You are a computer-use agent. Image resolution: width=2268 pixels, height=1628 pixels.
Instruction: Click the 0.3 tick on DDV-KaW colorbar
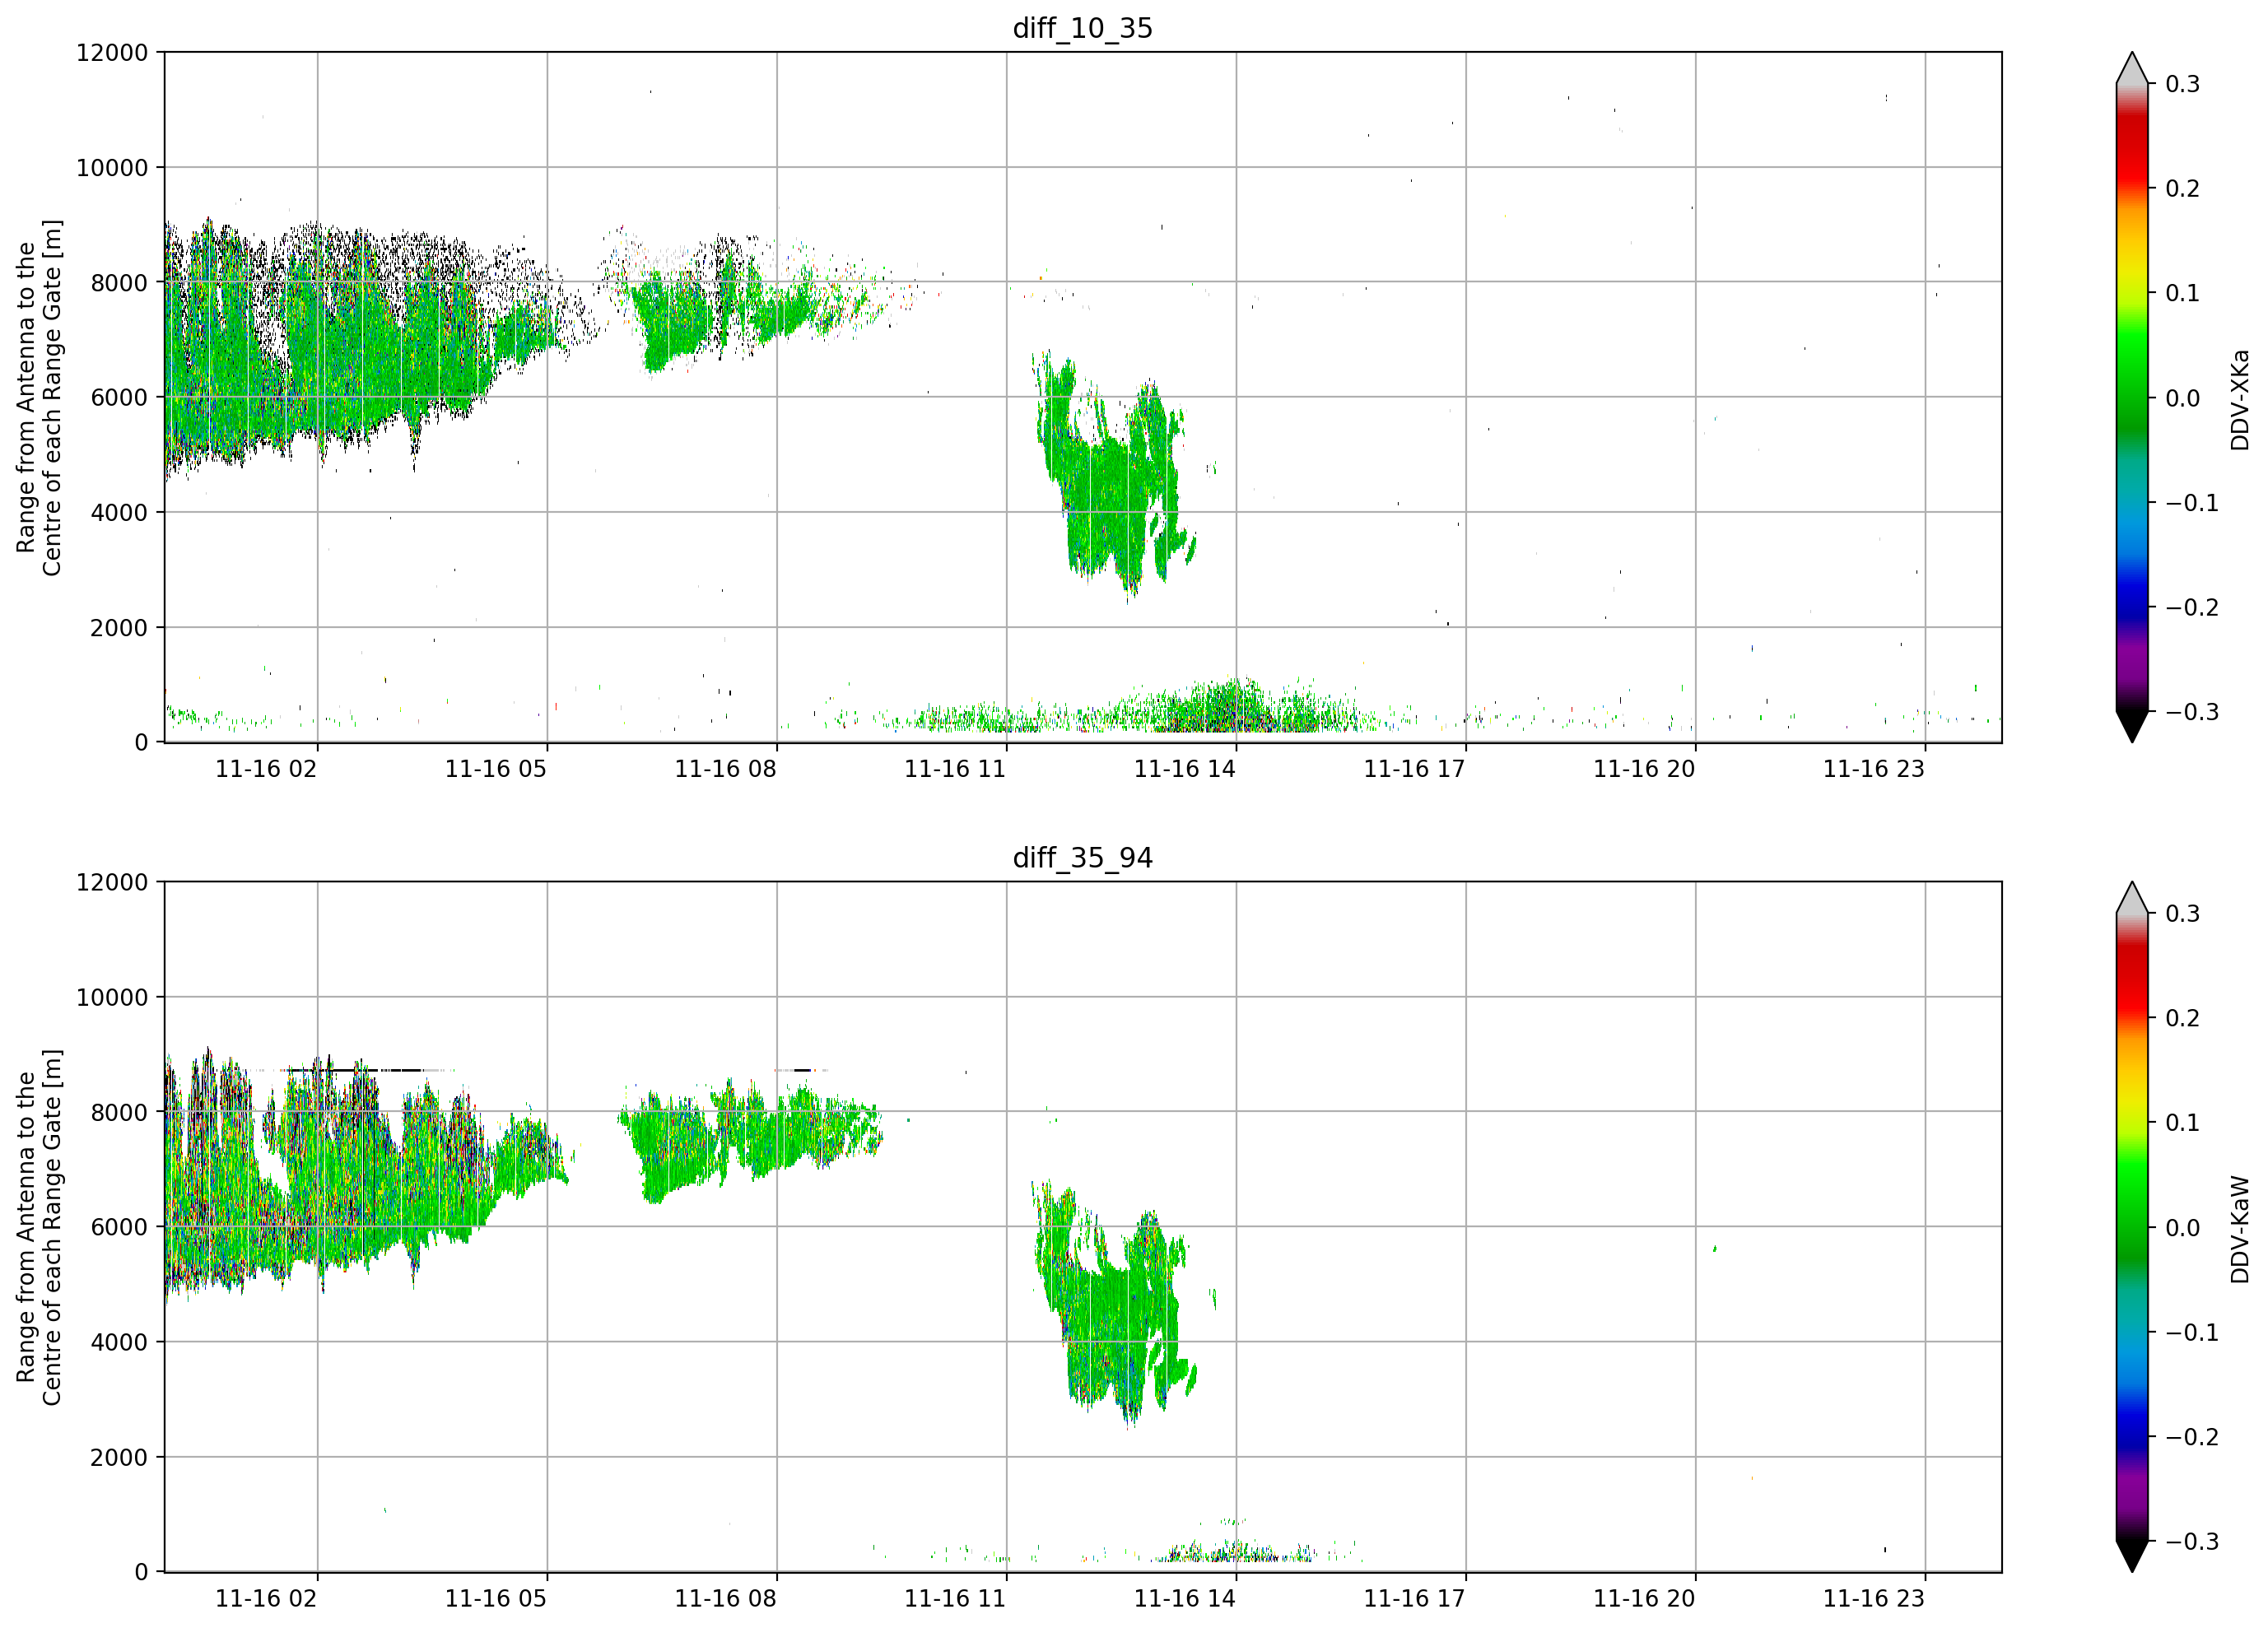tap(2182, 914)
